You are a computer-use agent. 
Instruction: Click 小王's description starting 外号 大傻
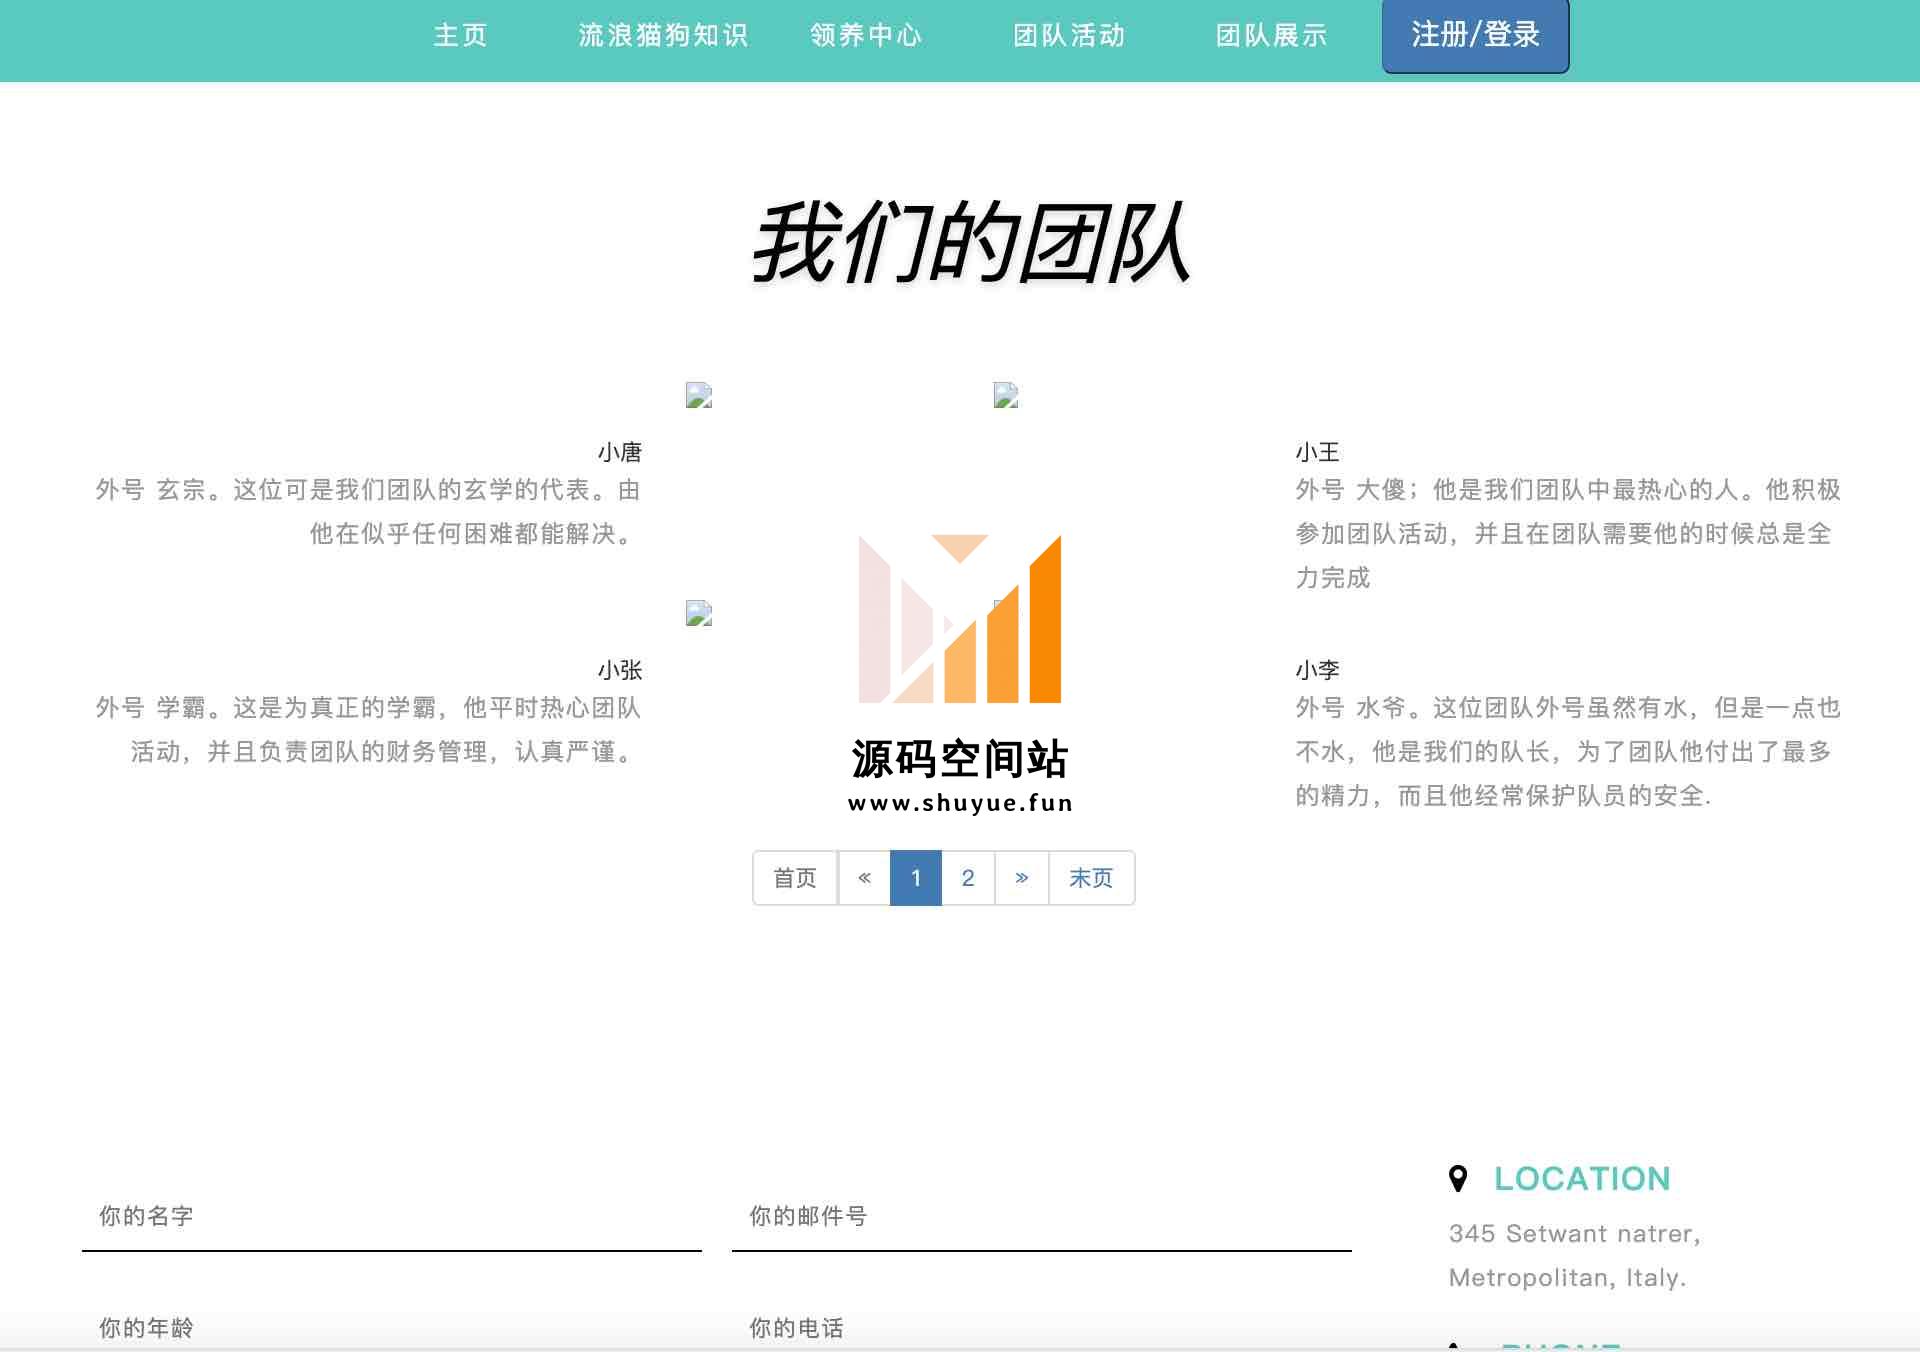(1568, 534)
